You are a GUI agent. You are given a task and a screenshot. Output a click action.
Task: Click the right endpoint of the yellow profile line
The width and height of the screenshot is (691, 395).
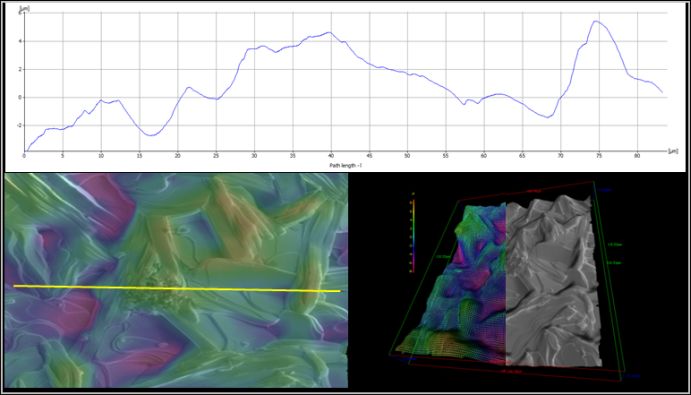click(339, 291)
